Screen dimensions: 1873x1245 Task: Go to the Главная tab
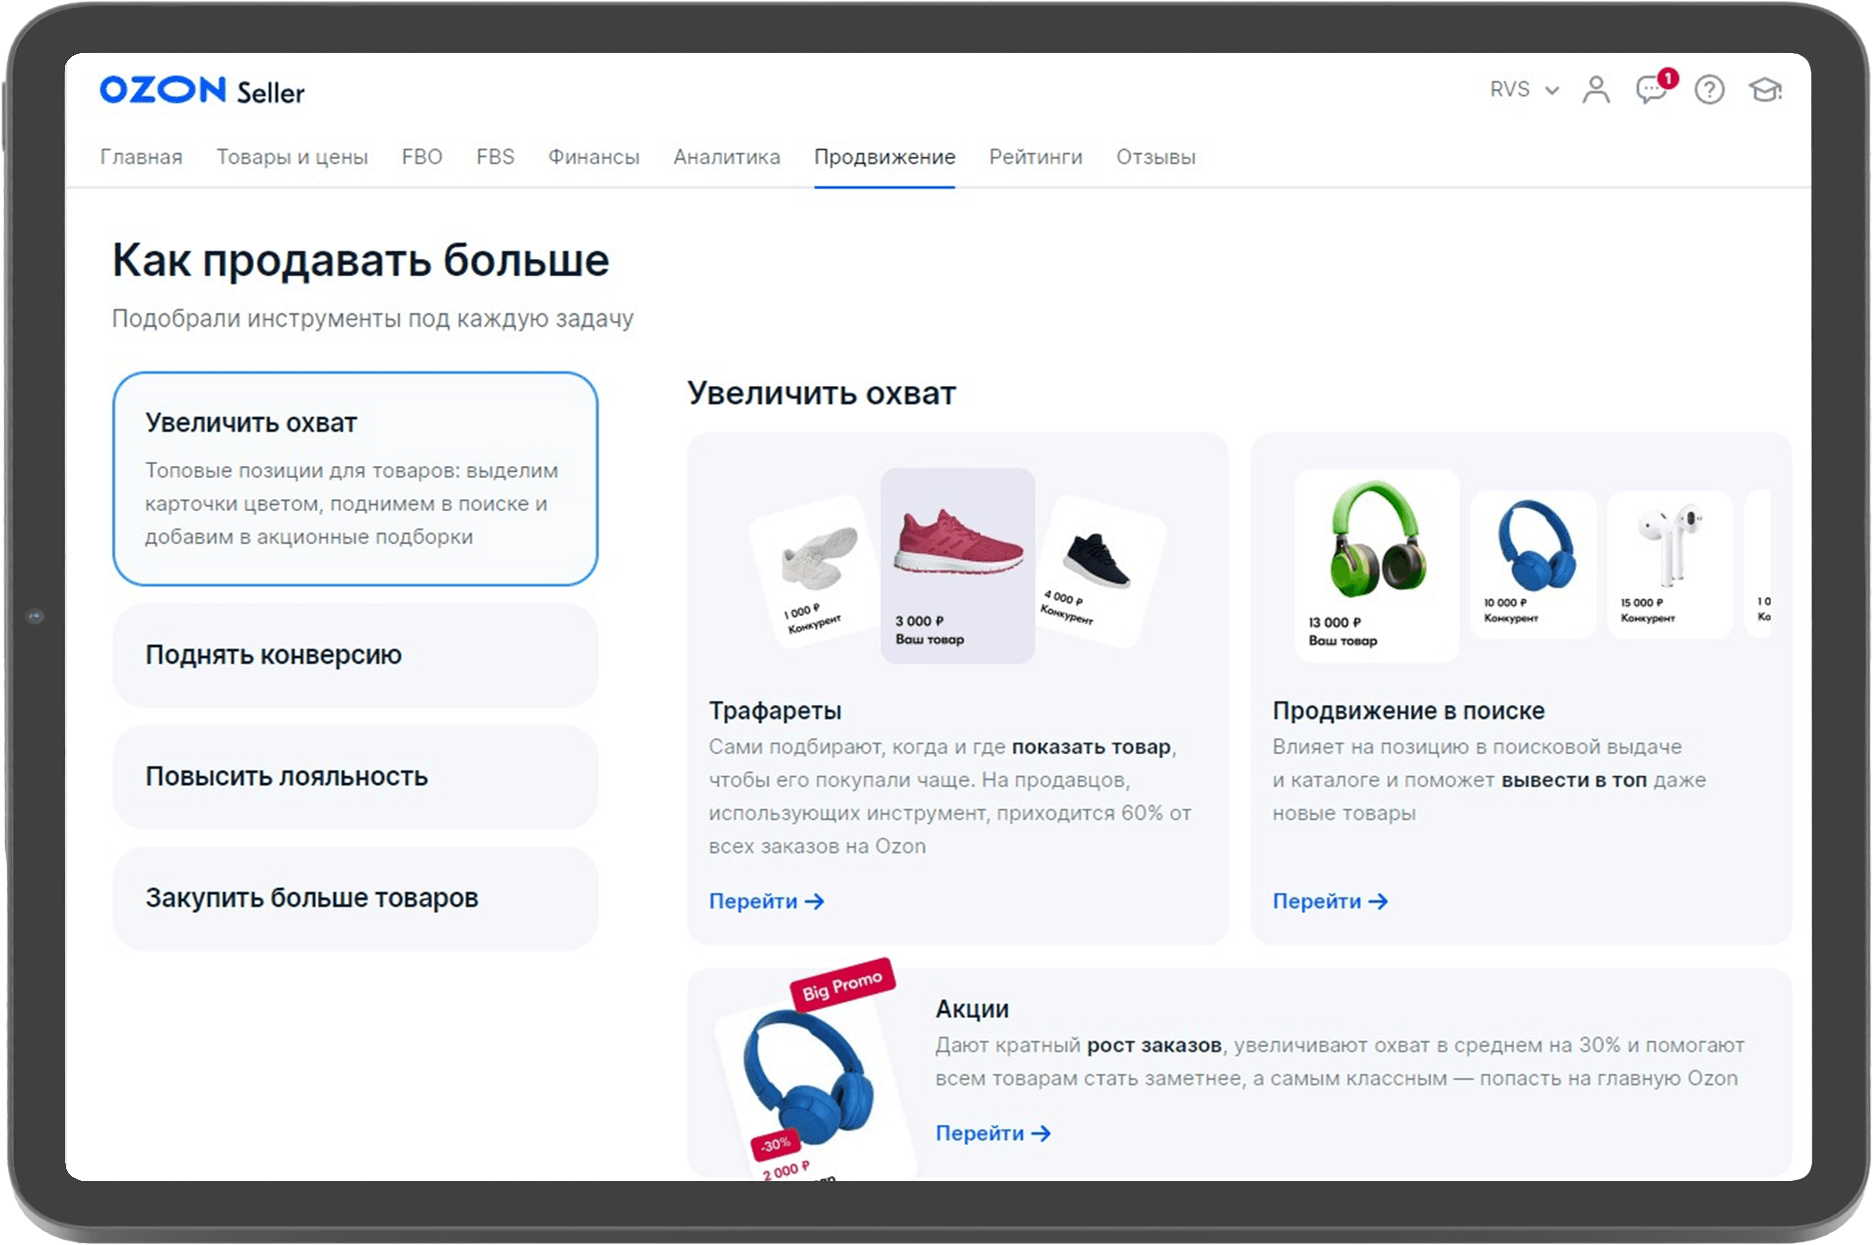141,157
